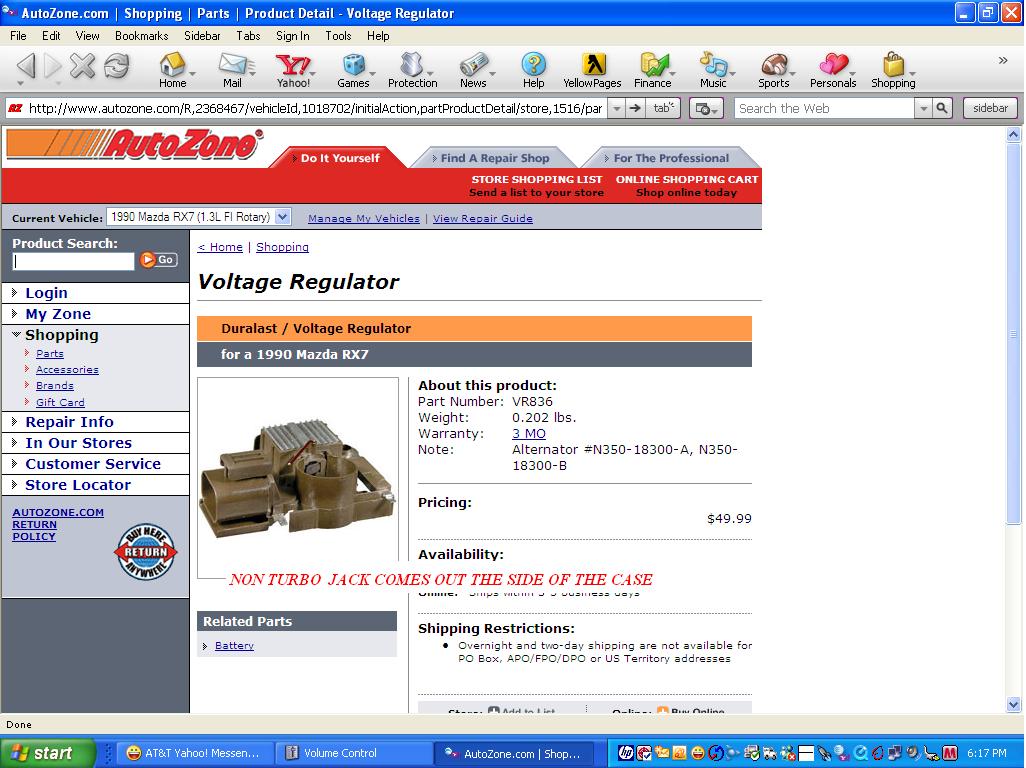Expand the address bar URL history dropdown
This screenshot has height=768, width=1026.
point(616,108)
